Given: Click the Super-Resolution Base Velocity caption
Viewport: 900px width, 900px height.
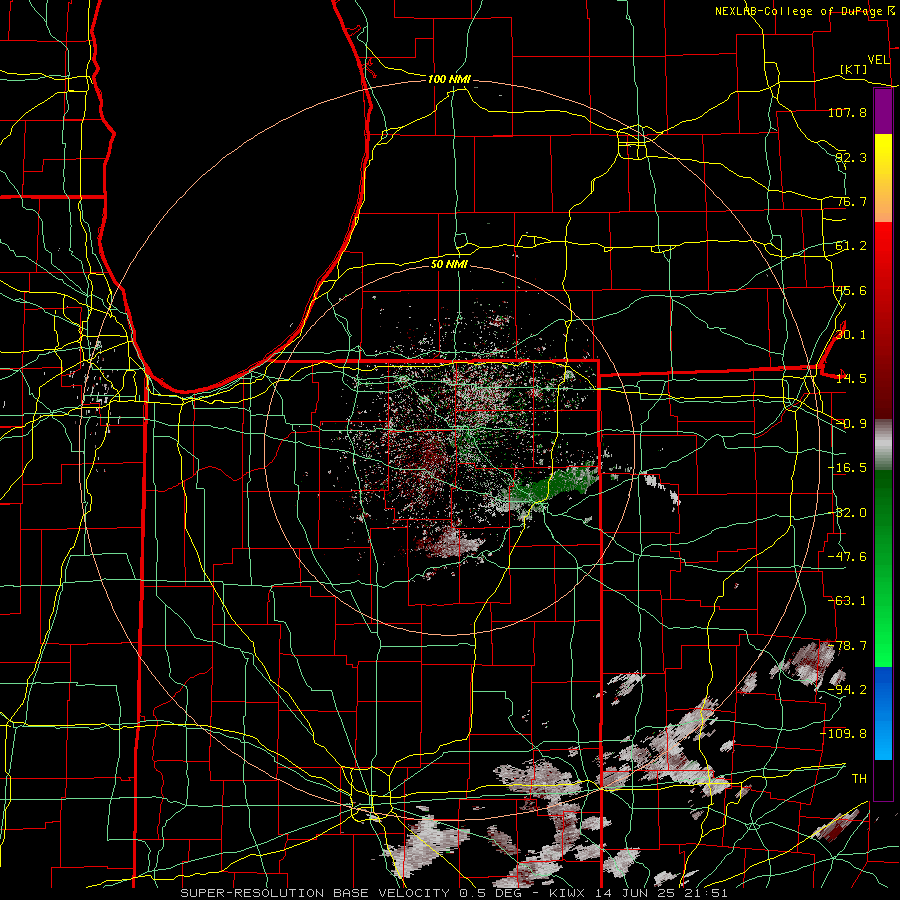Looking at the screenshot, I should tap(454, 893).
